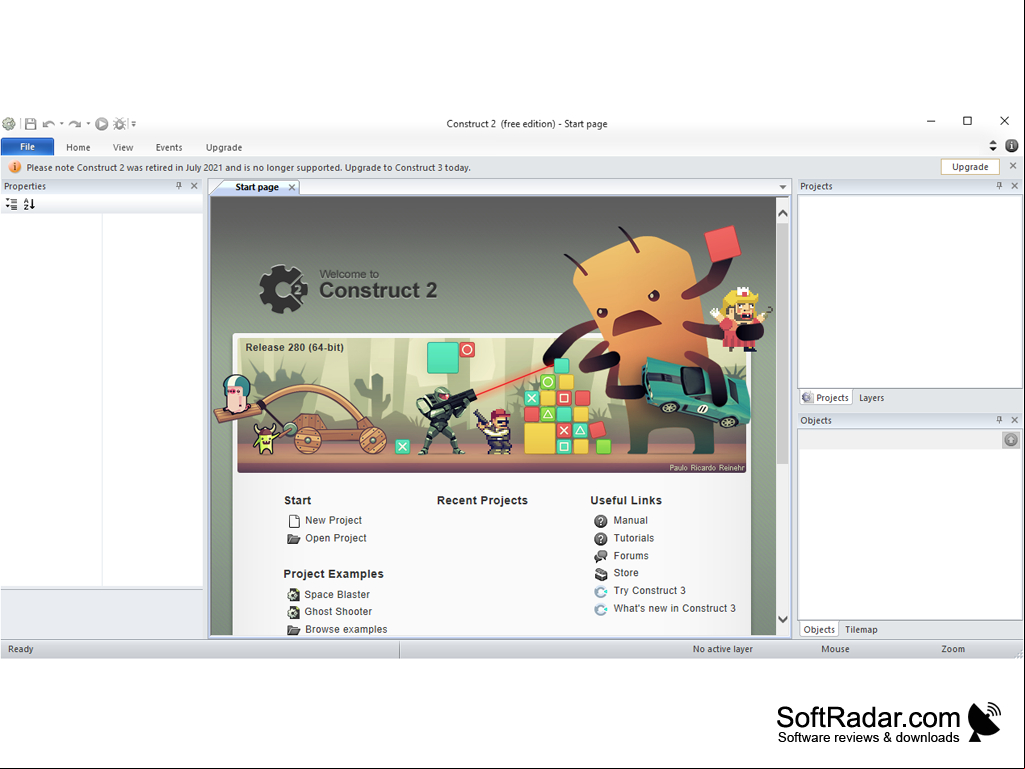The width and height of the screenshot is (1025, 769).
Task: Close the Objects panel
Action: (1015, 420)
